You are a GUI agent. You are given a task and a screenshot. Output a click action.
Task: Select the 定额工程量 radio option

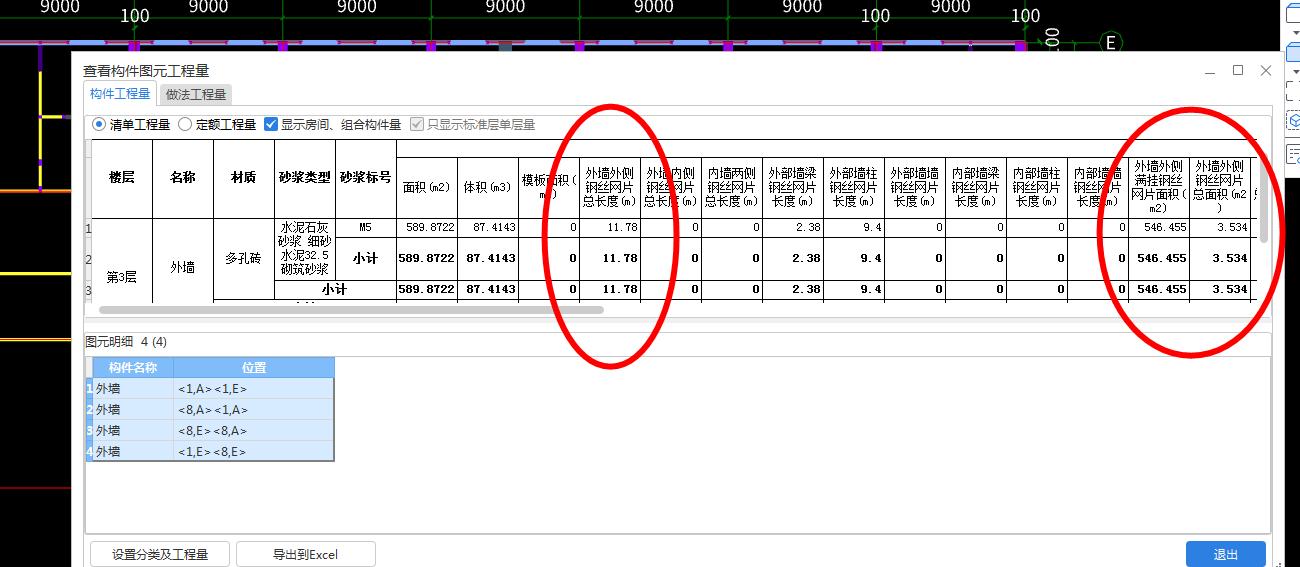pyautogui.click(x=217, y=125)
